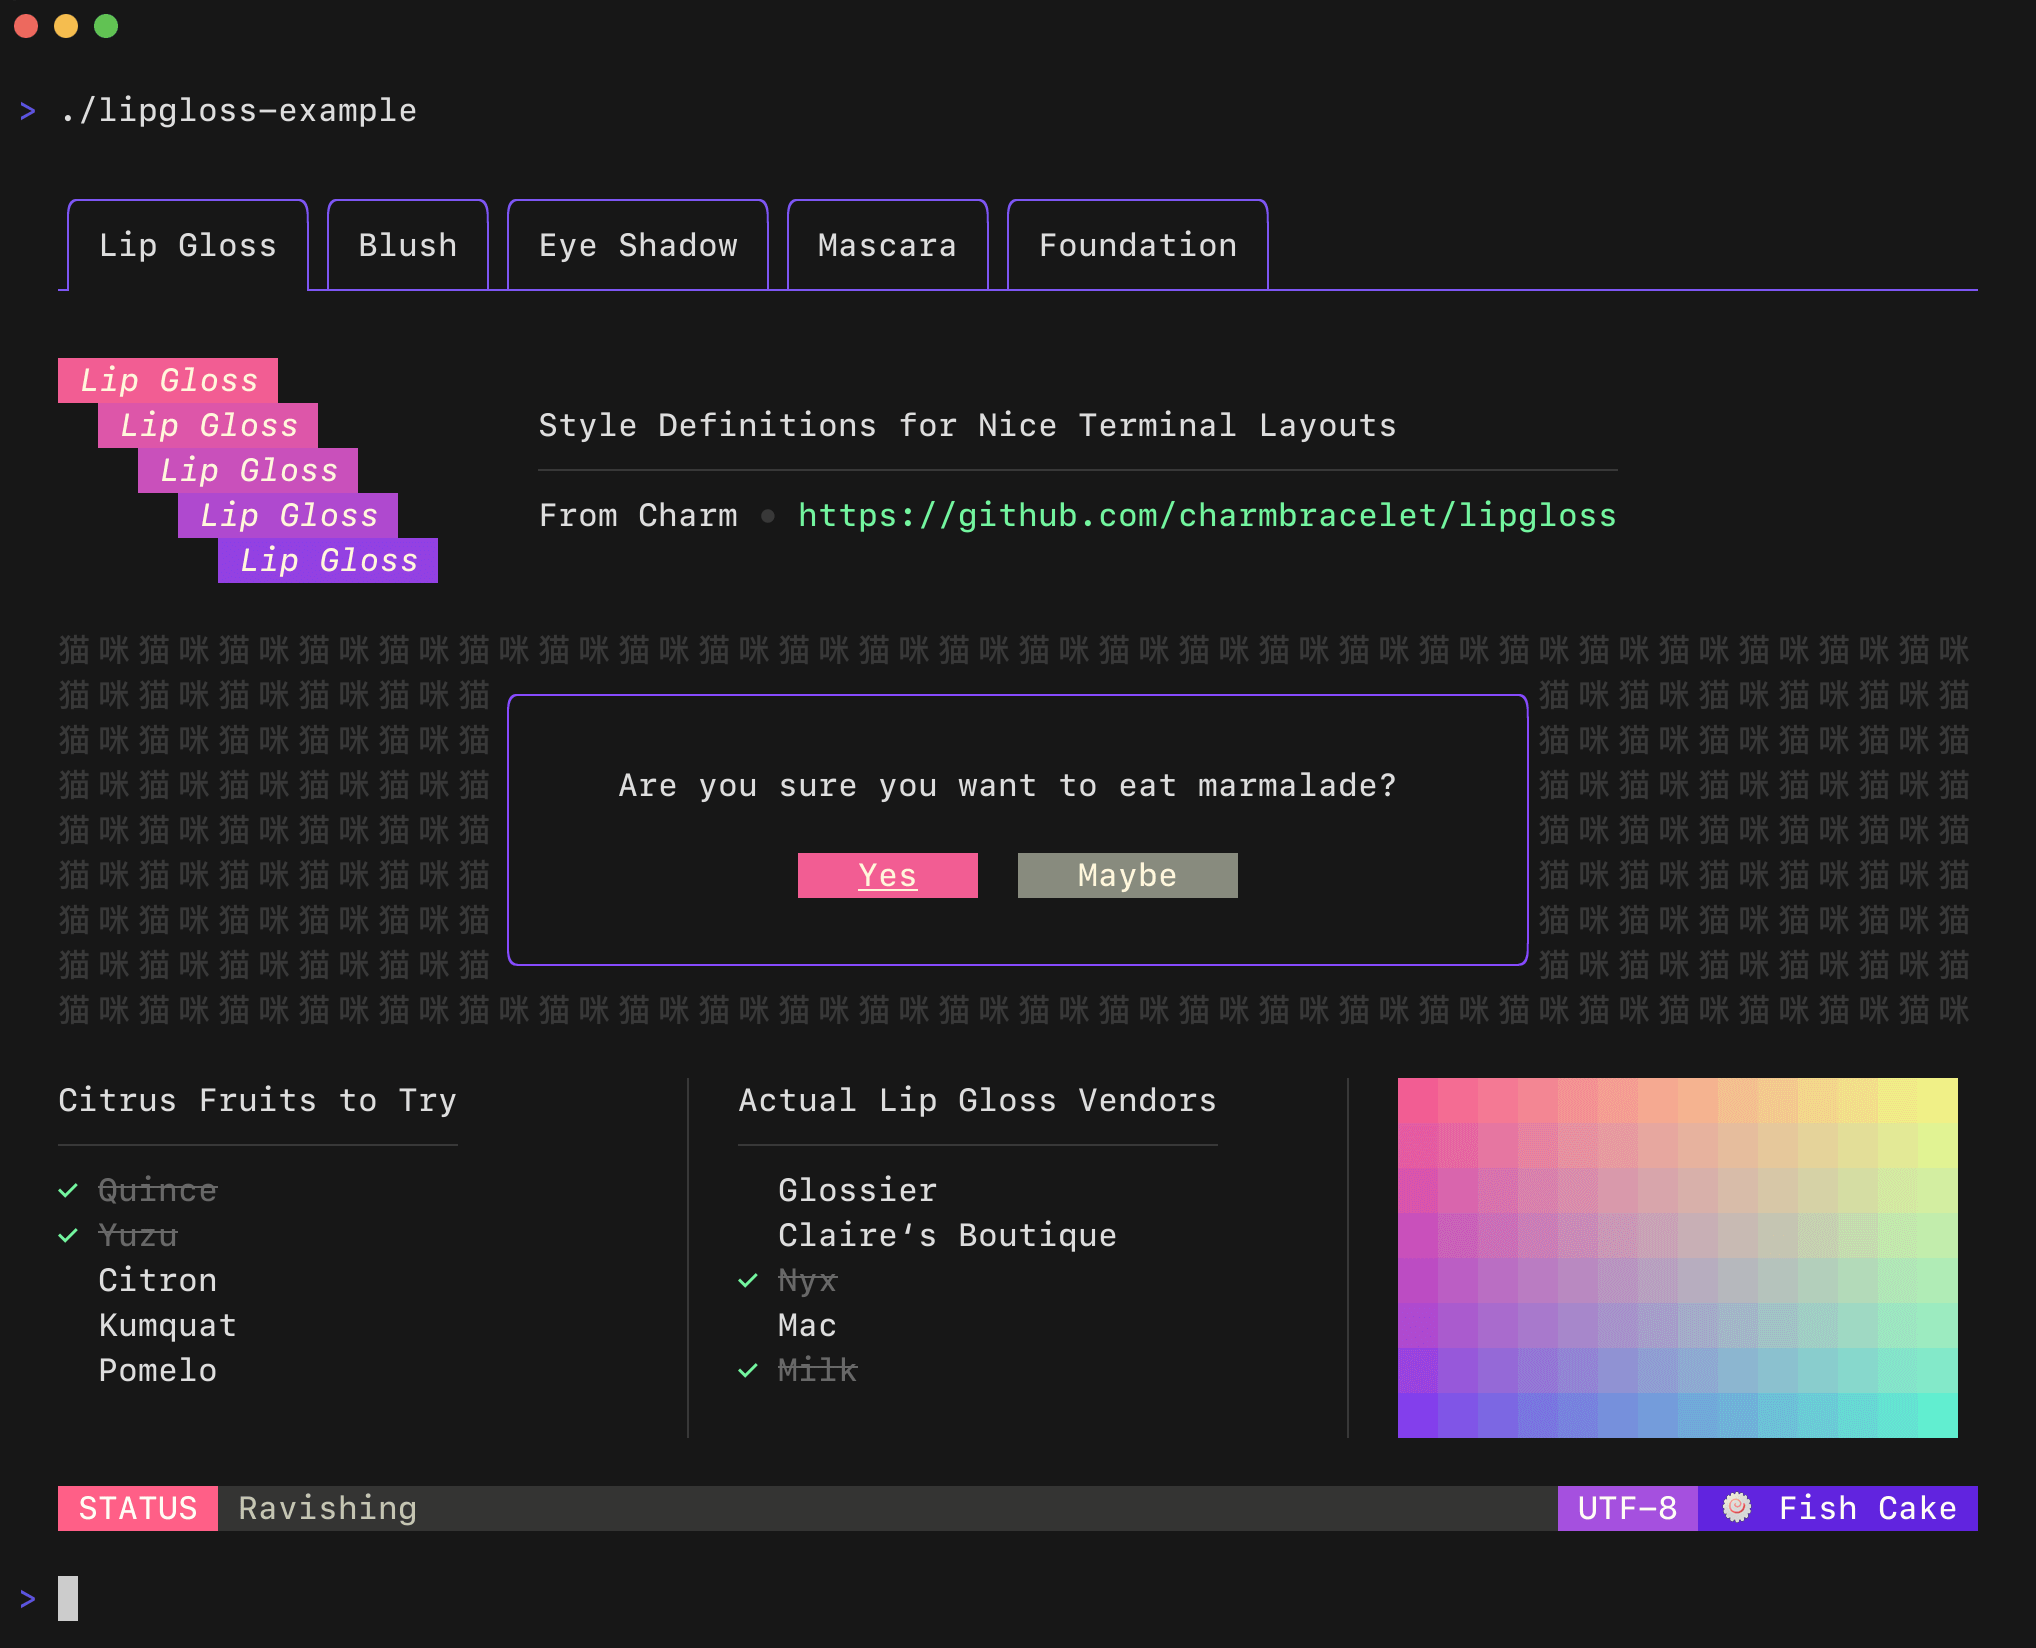This screenshot has width=2036, height=1648.
Task: Click the UTF-8 encoding indicator
Action: [x=1627, y=1508]
